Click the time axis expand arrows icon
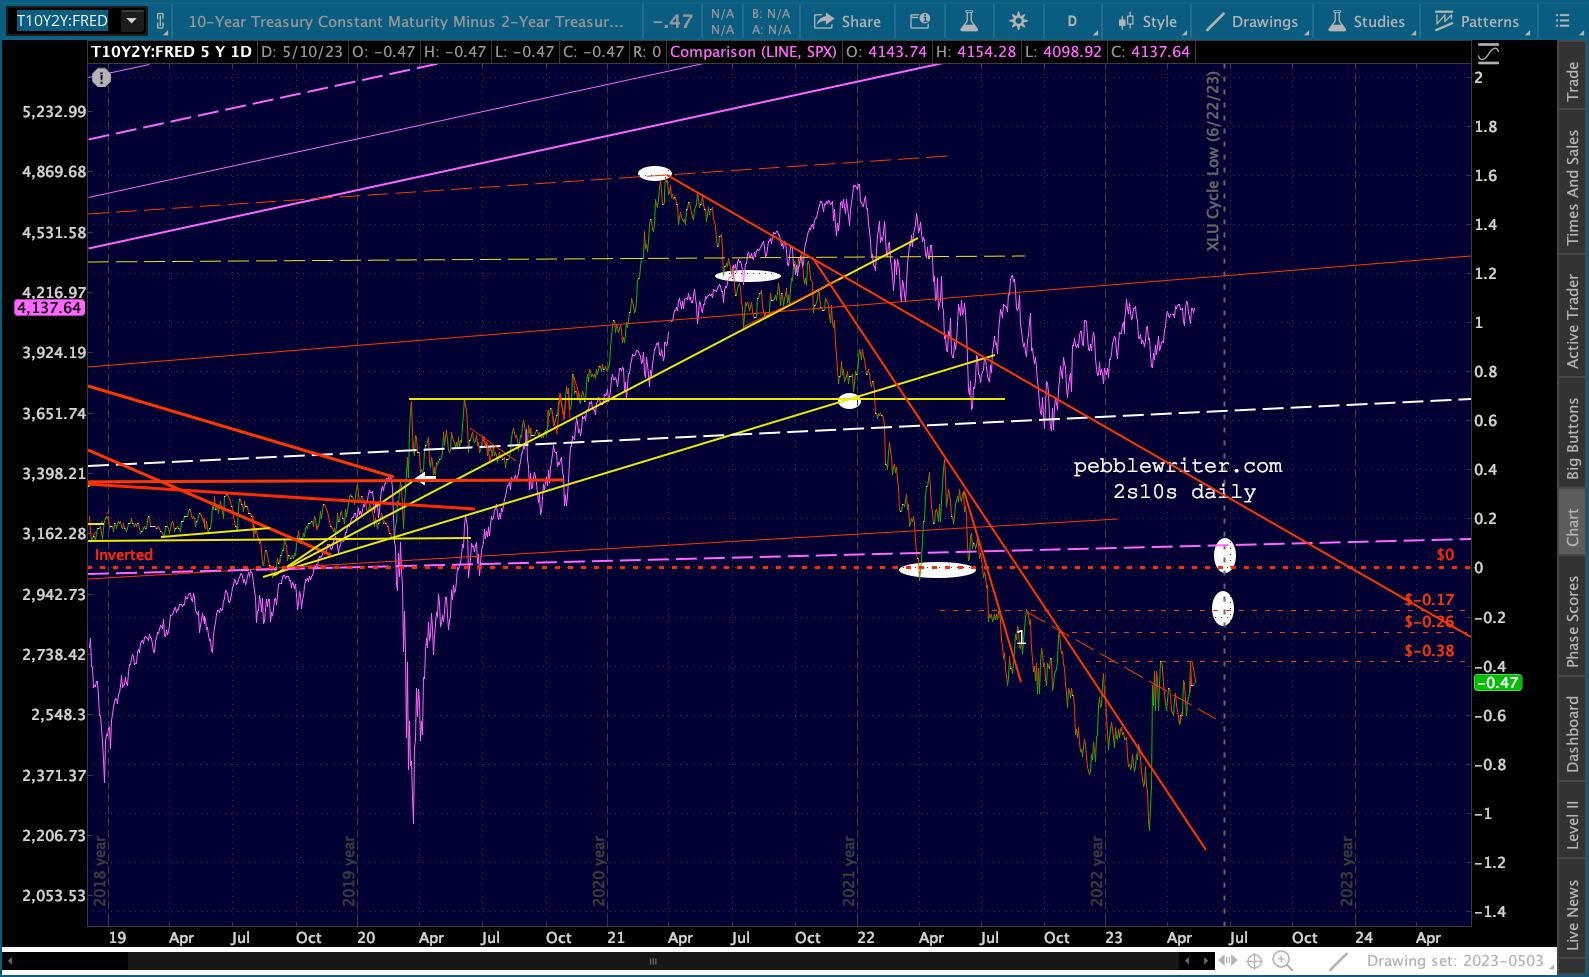 (x=1228, y=961)
